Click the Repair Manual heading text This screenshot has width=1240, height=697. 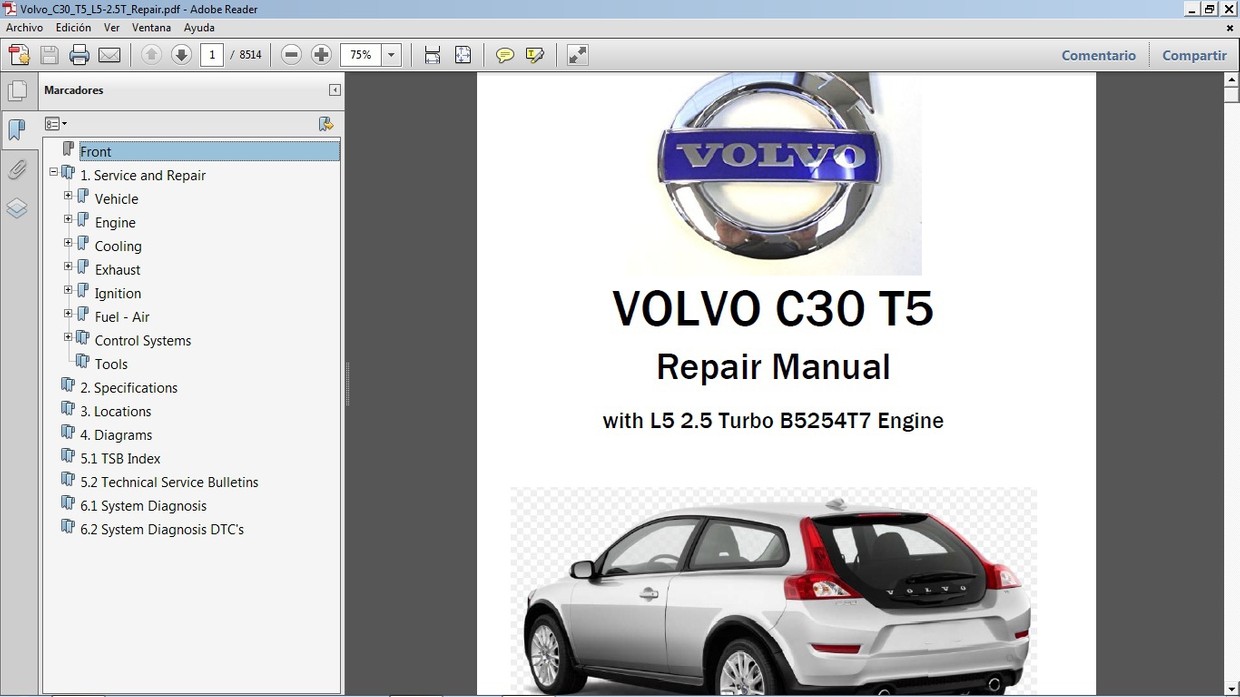tap(773, 367)
